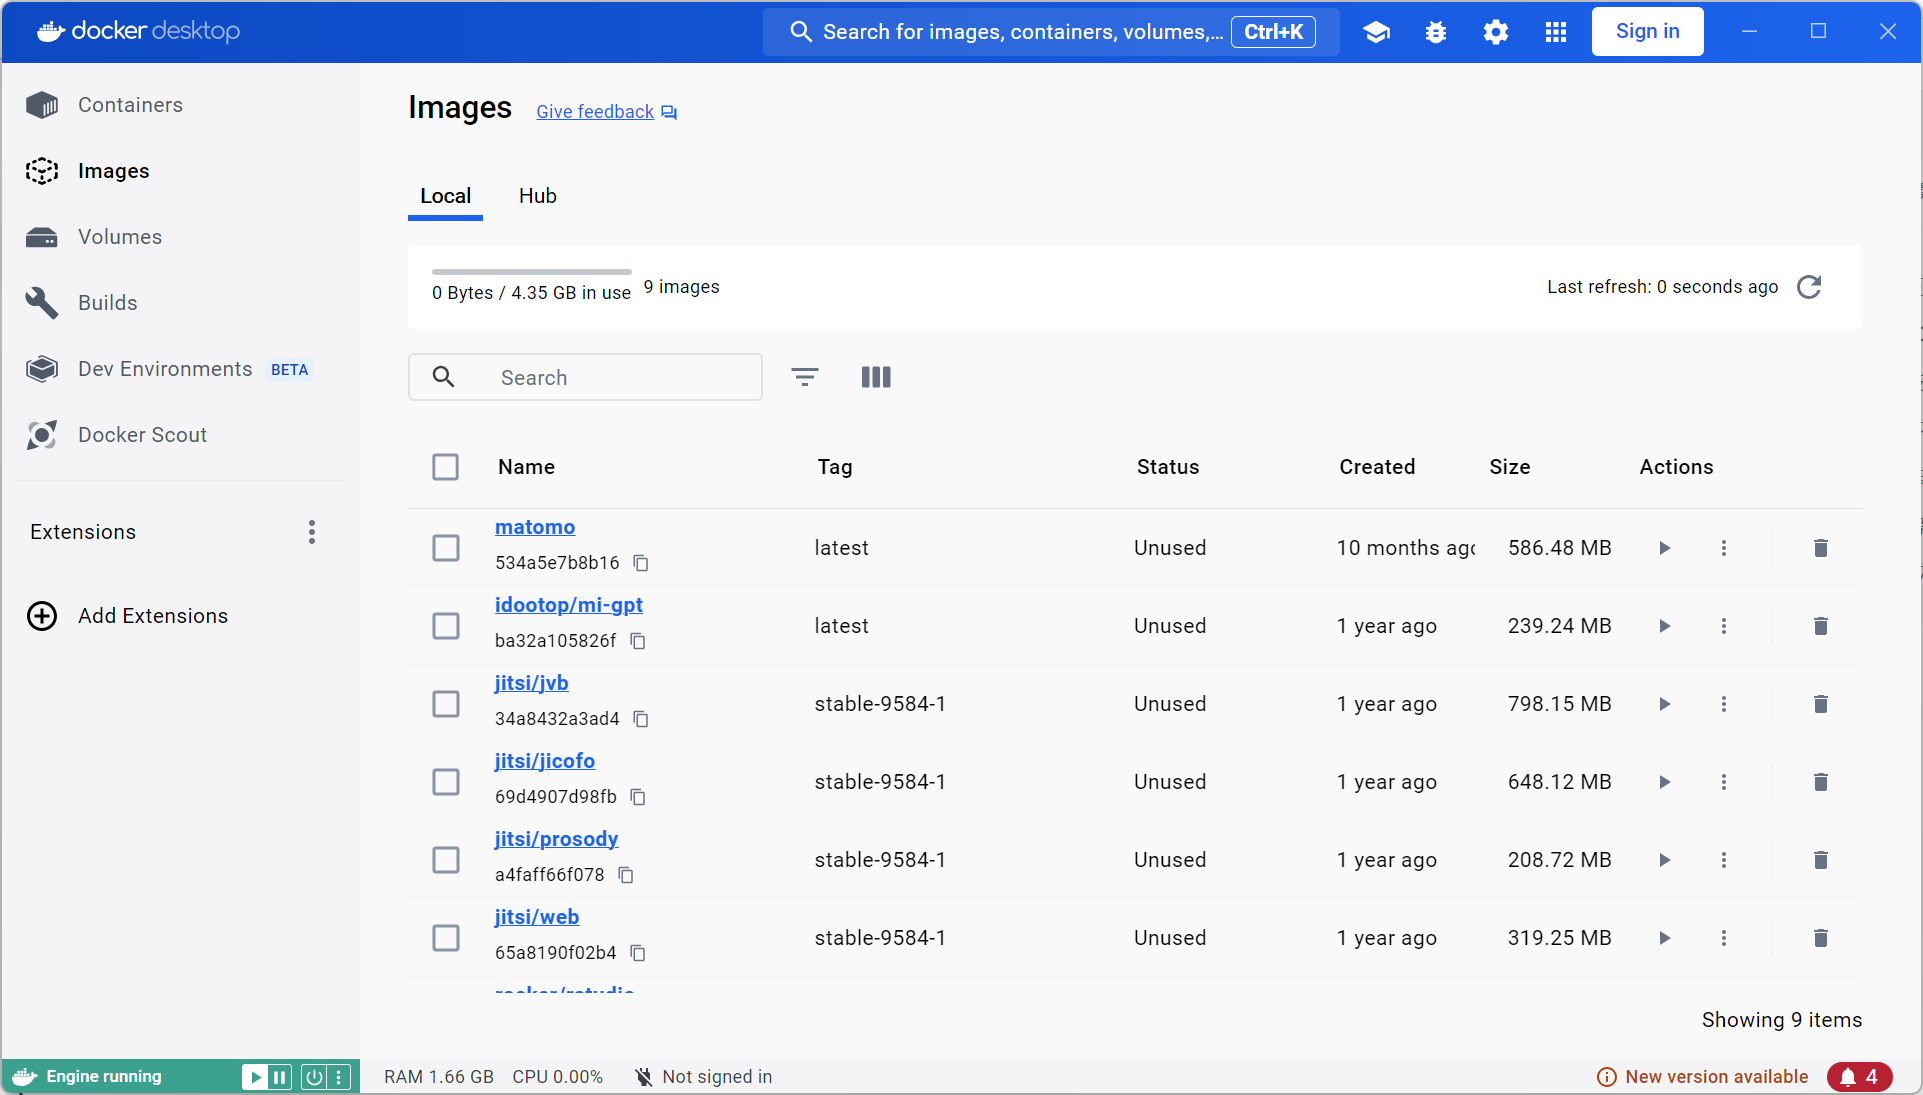1923x1095 pixels.
Task: Switch to the Hub tab
Action: 537,196
